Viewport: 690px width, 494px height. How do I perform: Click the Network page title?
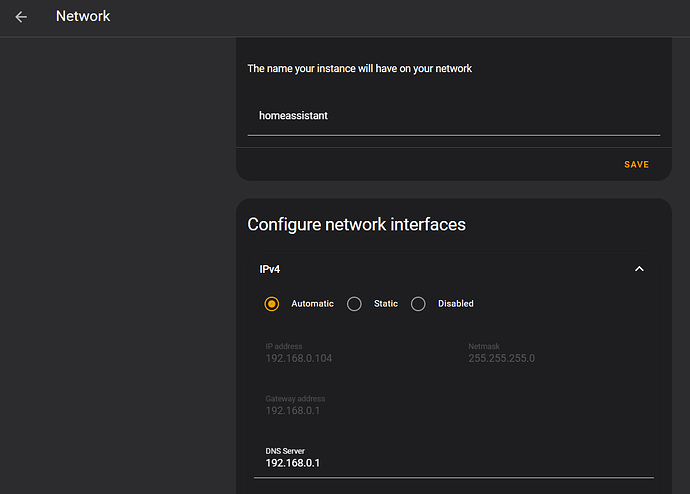click(83, 16)
